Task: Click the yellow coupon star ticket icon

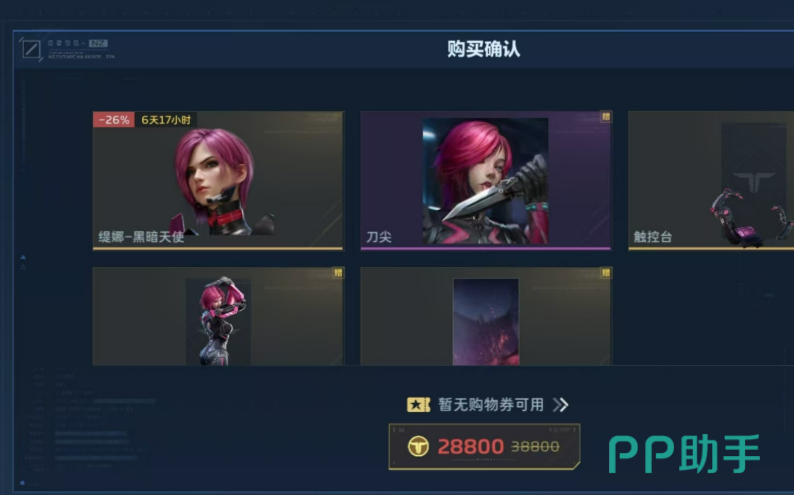Action: click(418, 405)
